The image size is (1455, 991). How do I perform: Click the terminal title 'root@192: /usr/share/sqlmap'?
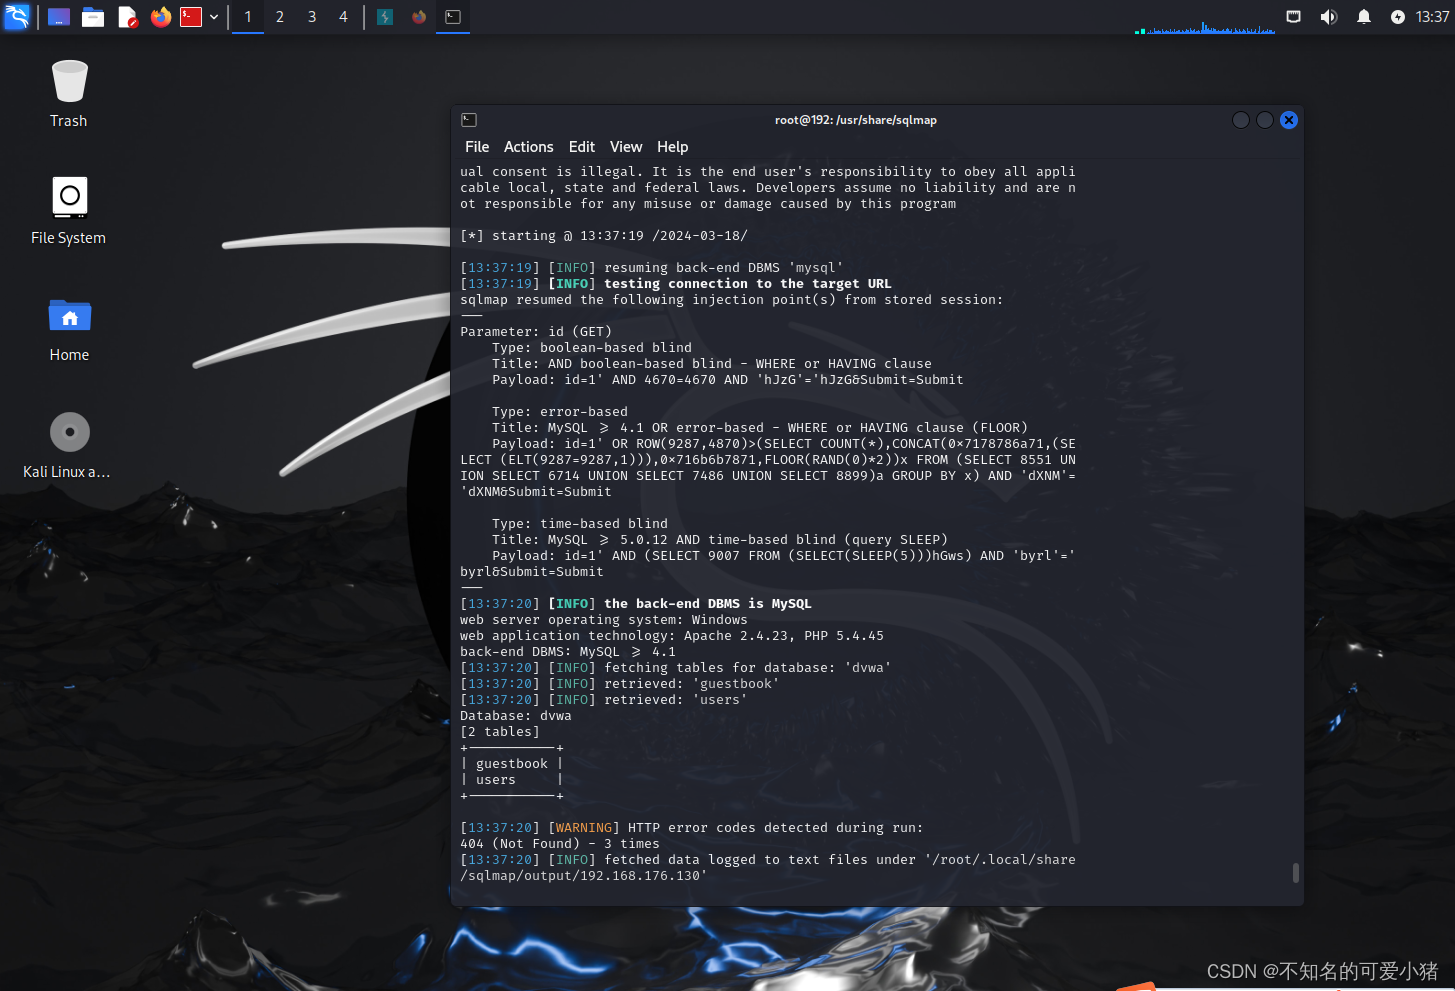click(x=856, y=120)
